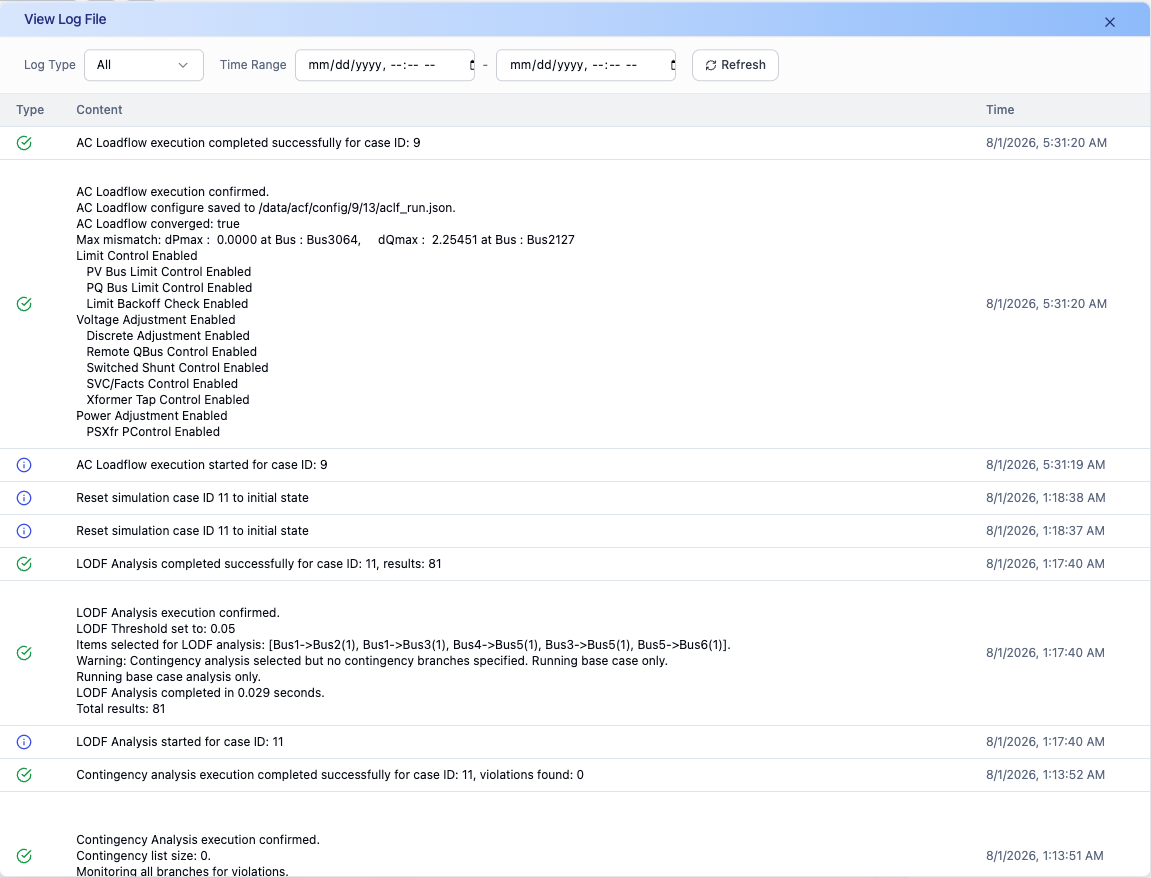Close the View Log File dialog
This screenshot has height=878, width=1151.
(x=1110, y=22)
